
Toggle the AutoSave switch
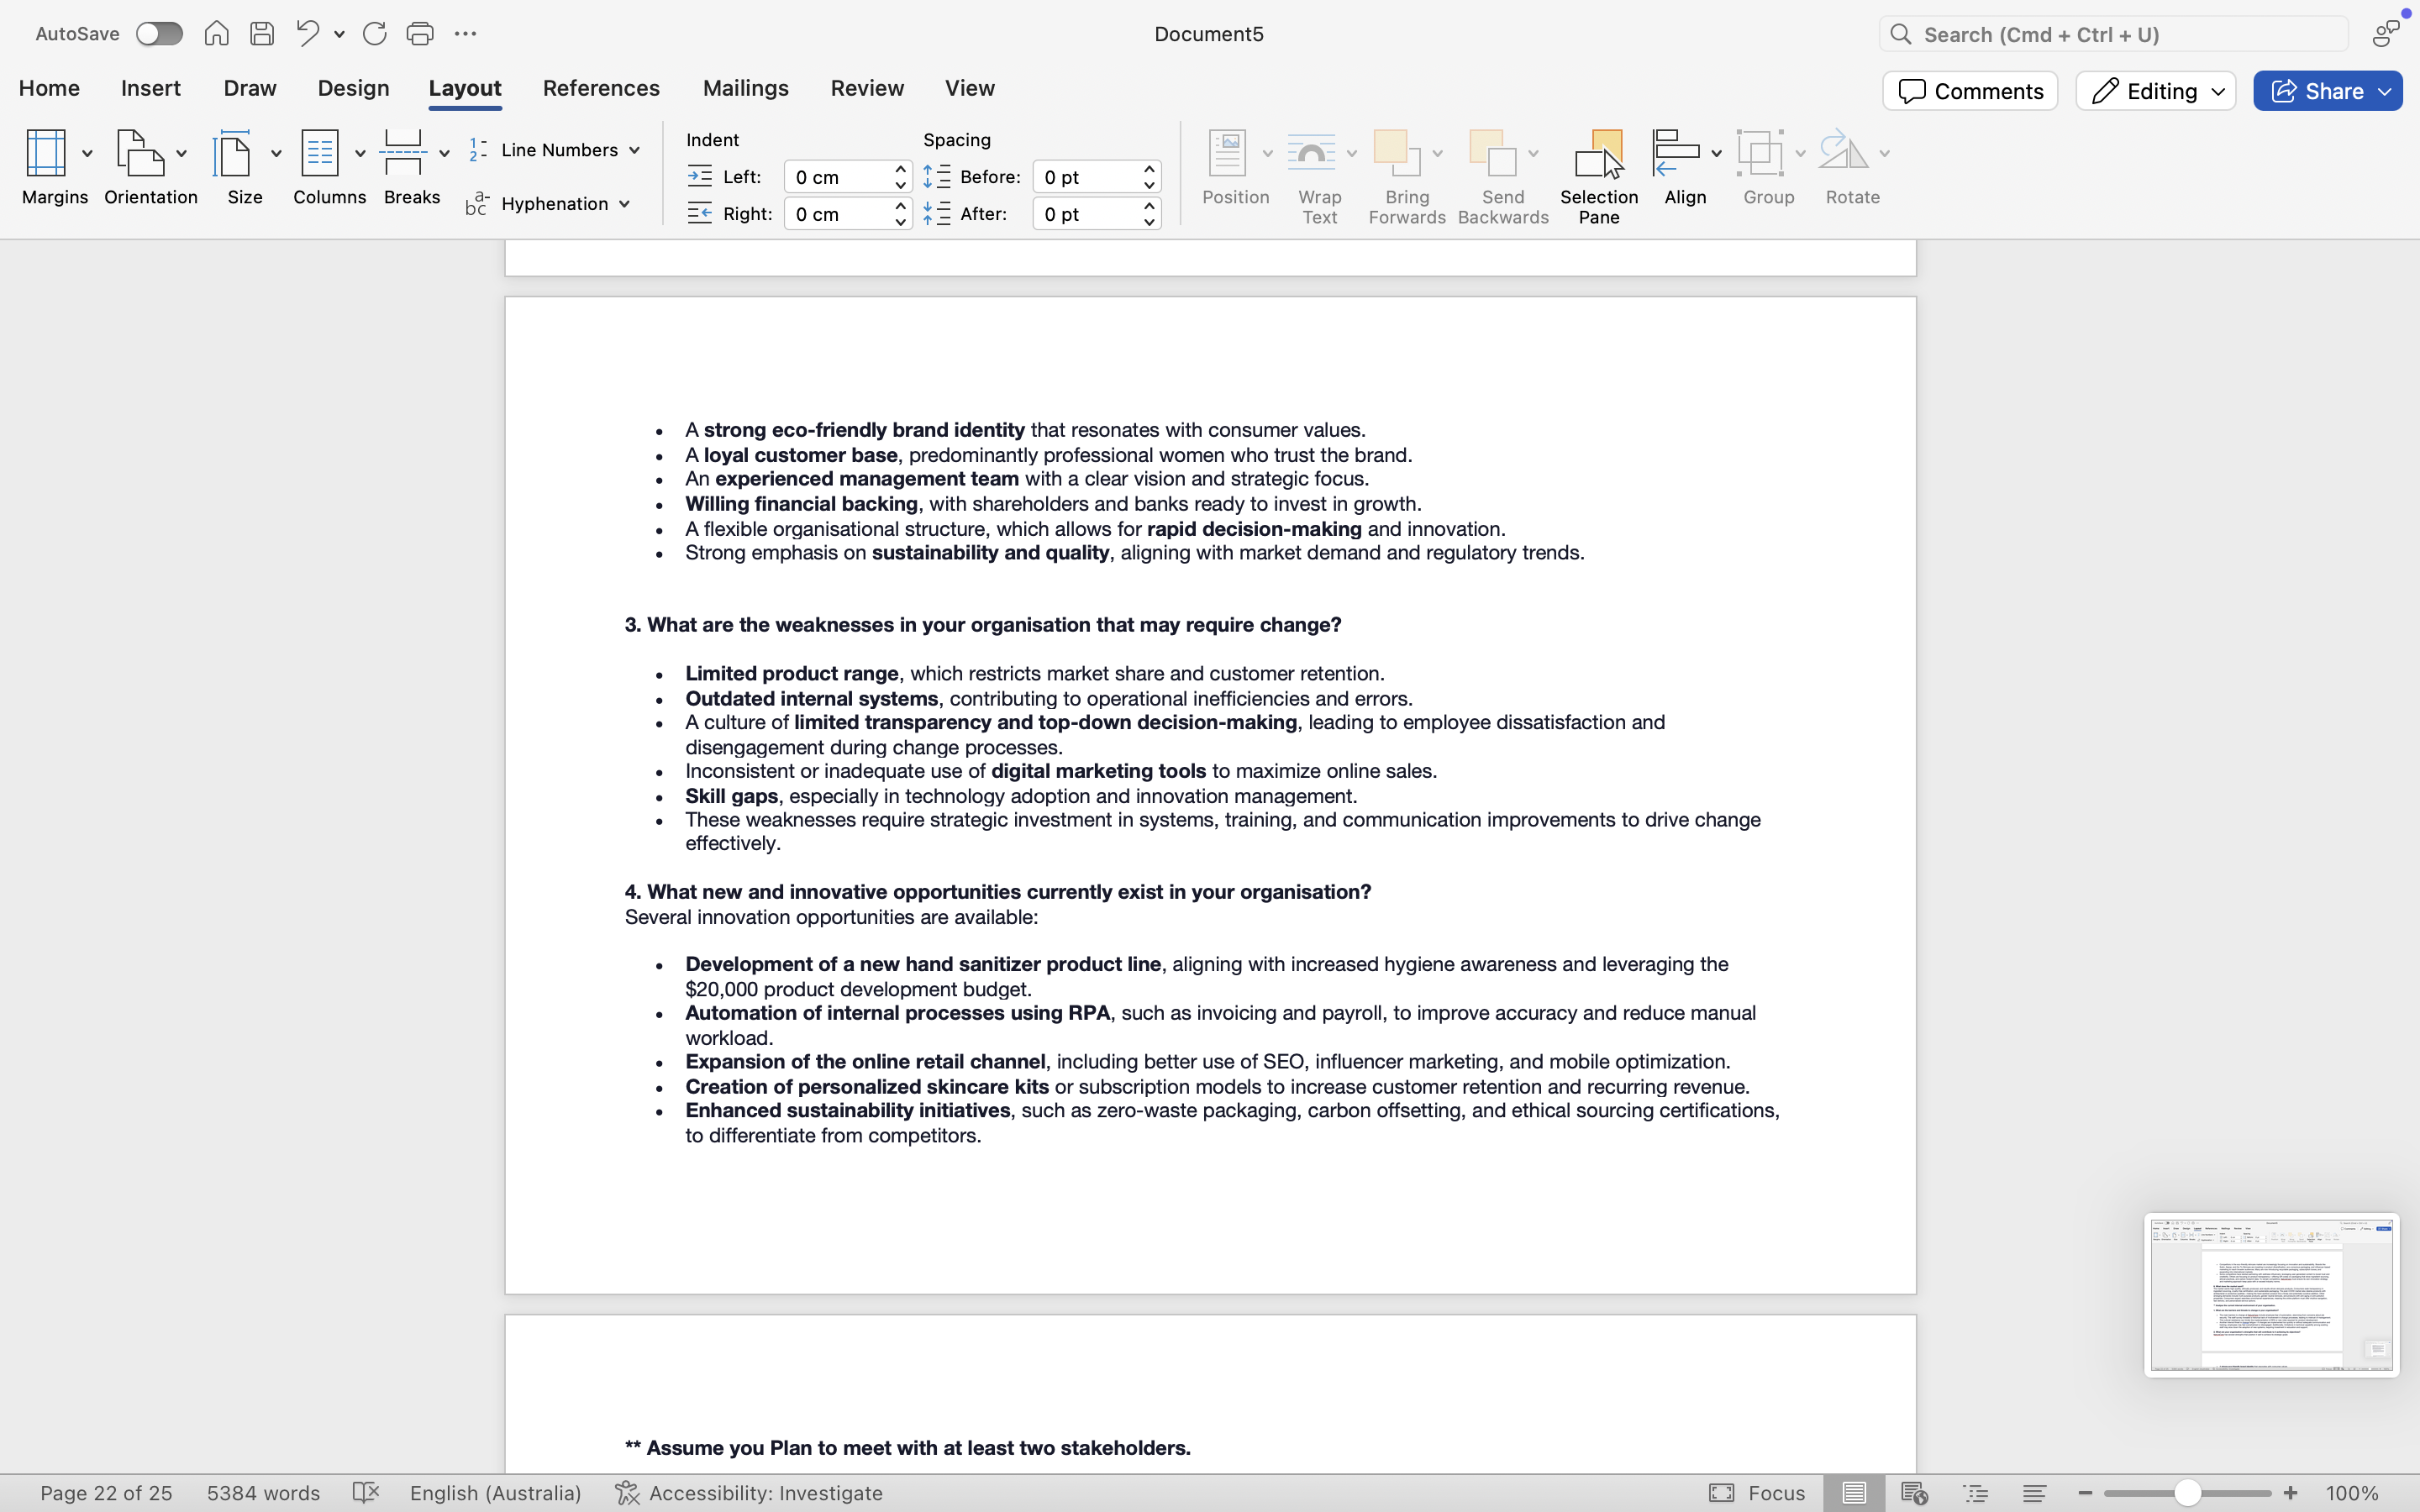tap(159, 34)
